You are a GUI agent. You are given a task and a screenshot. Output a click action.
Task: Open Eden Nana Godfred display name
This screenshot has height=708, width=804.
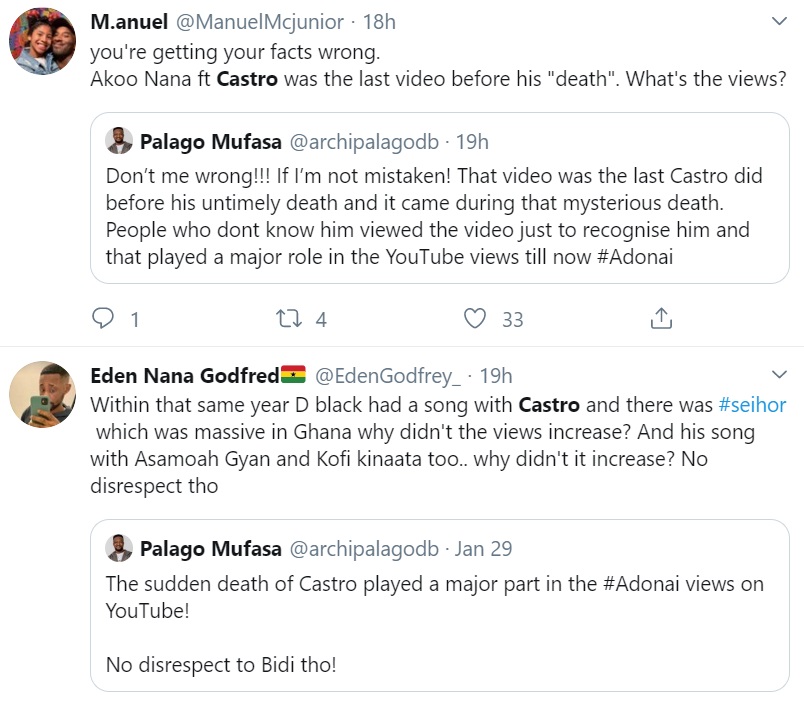tap(184, 377)
